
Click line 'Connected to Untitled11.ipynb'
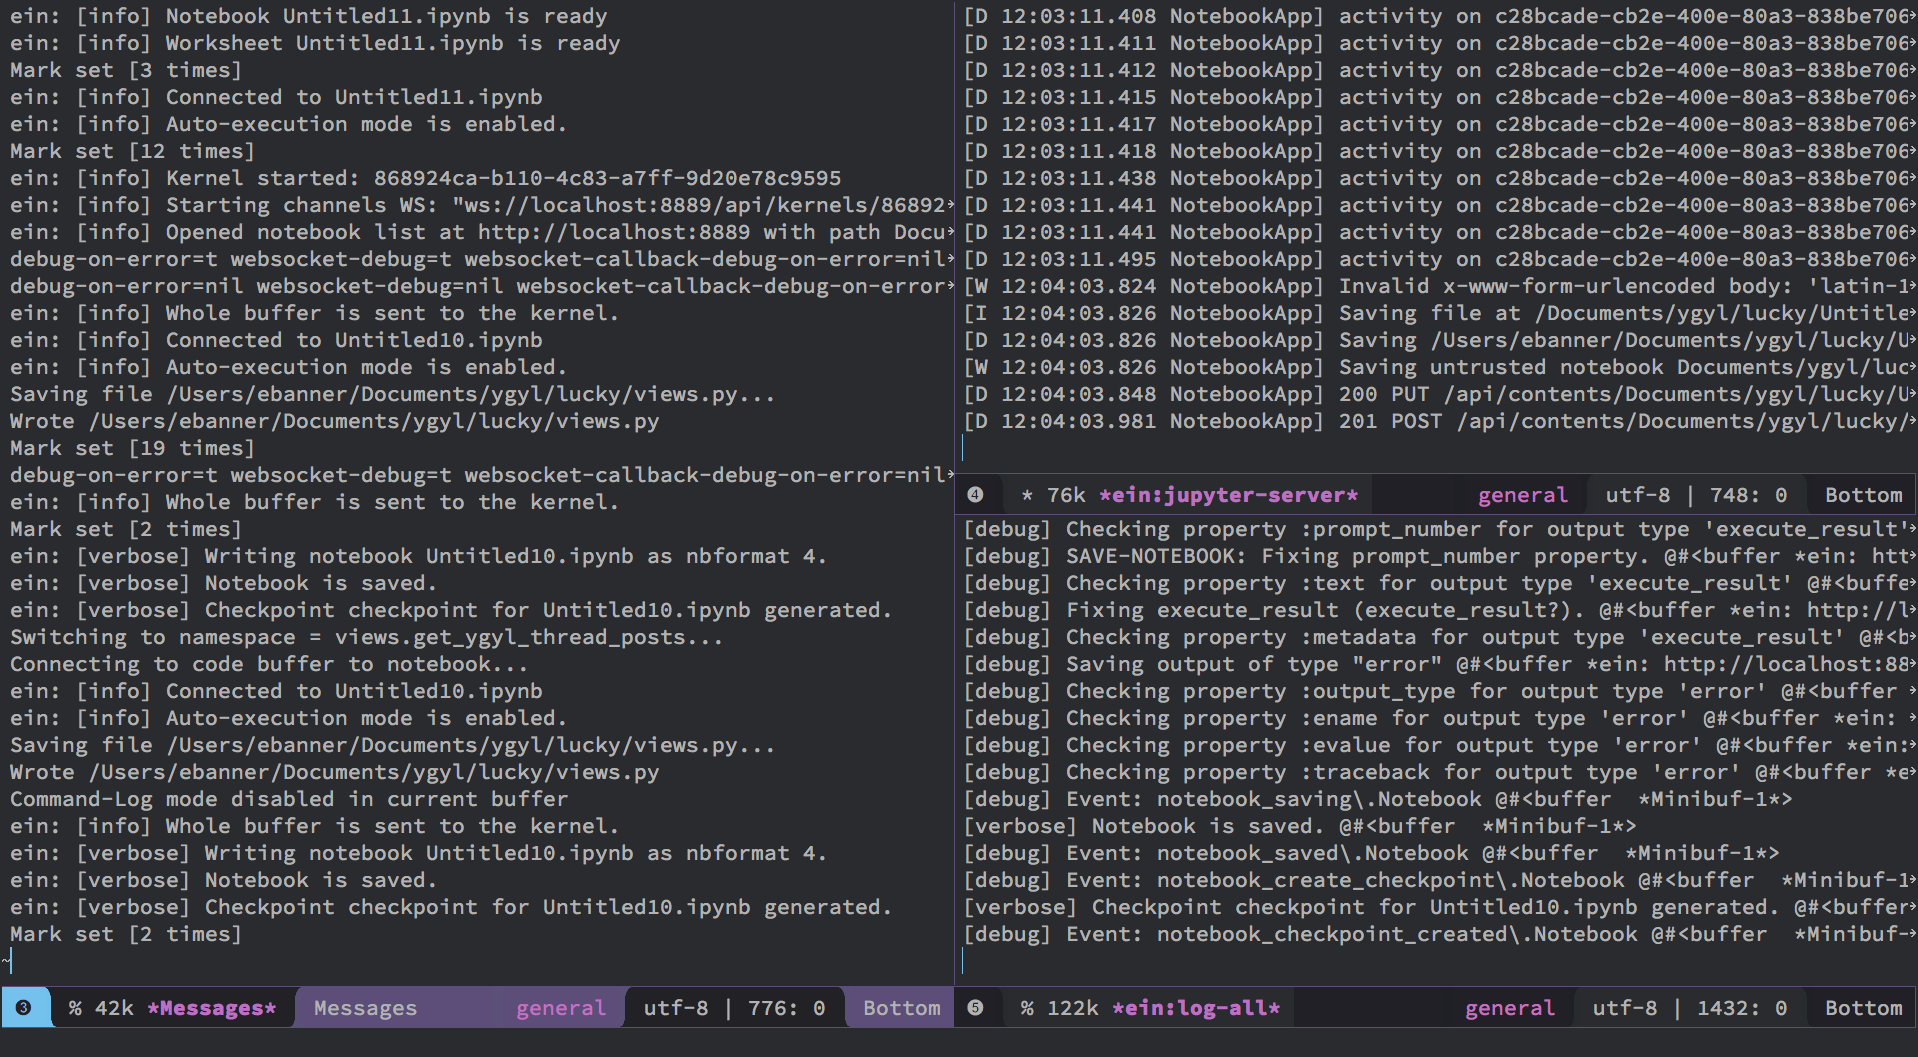(x=276, y=97)
